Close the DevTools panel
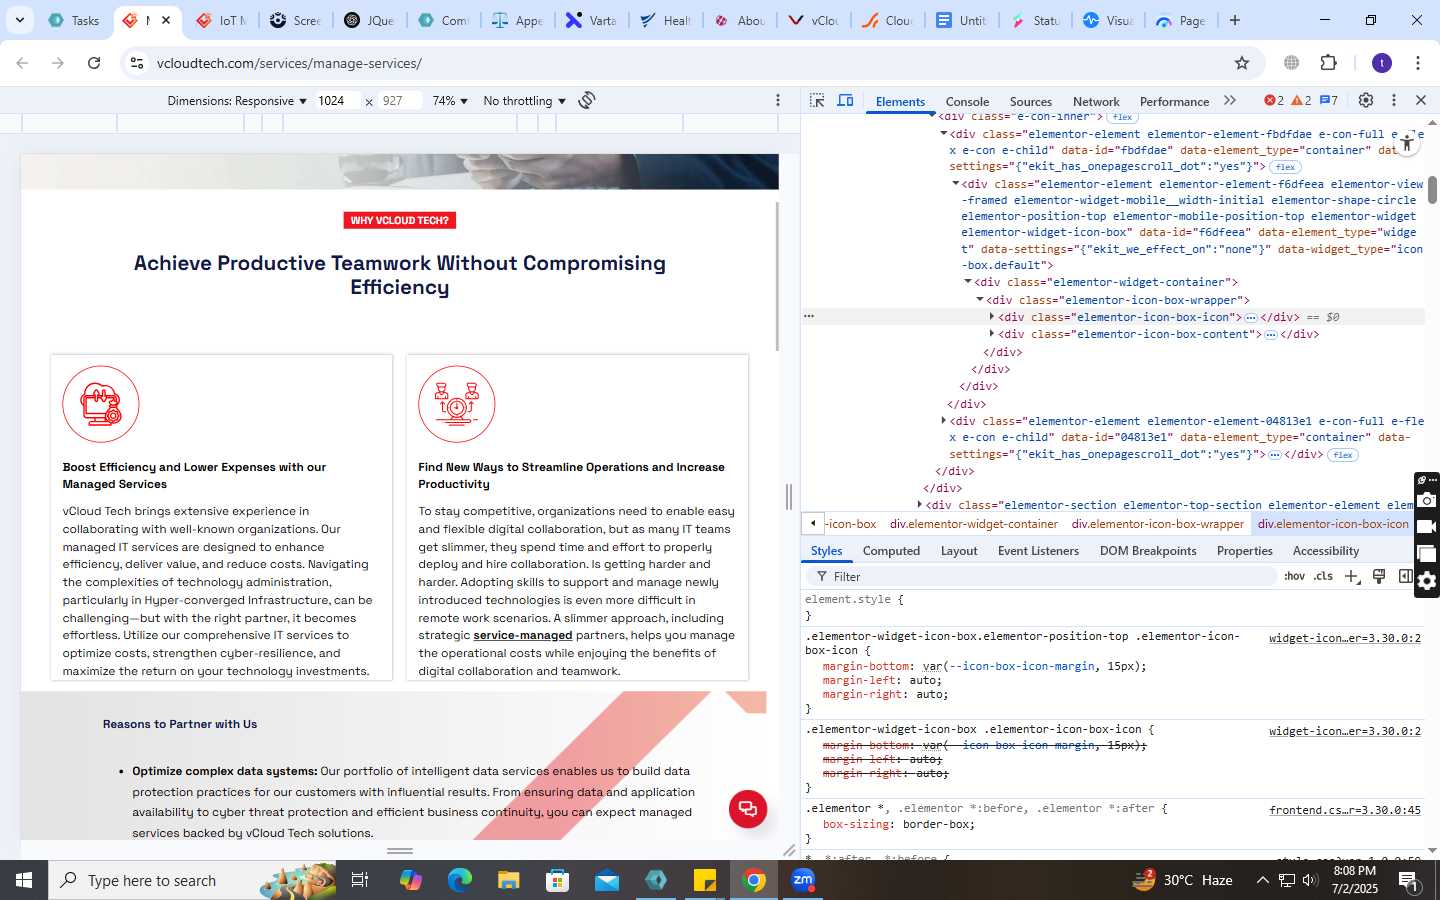1440x900 pixels. coord(1420,101)
